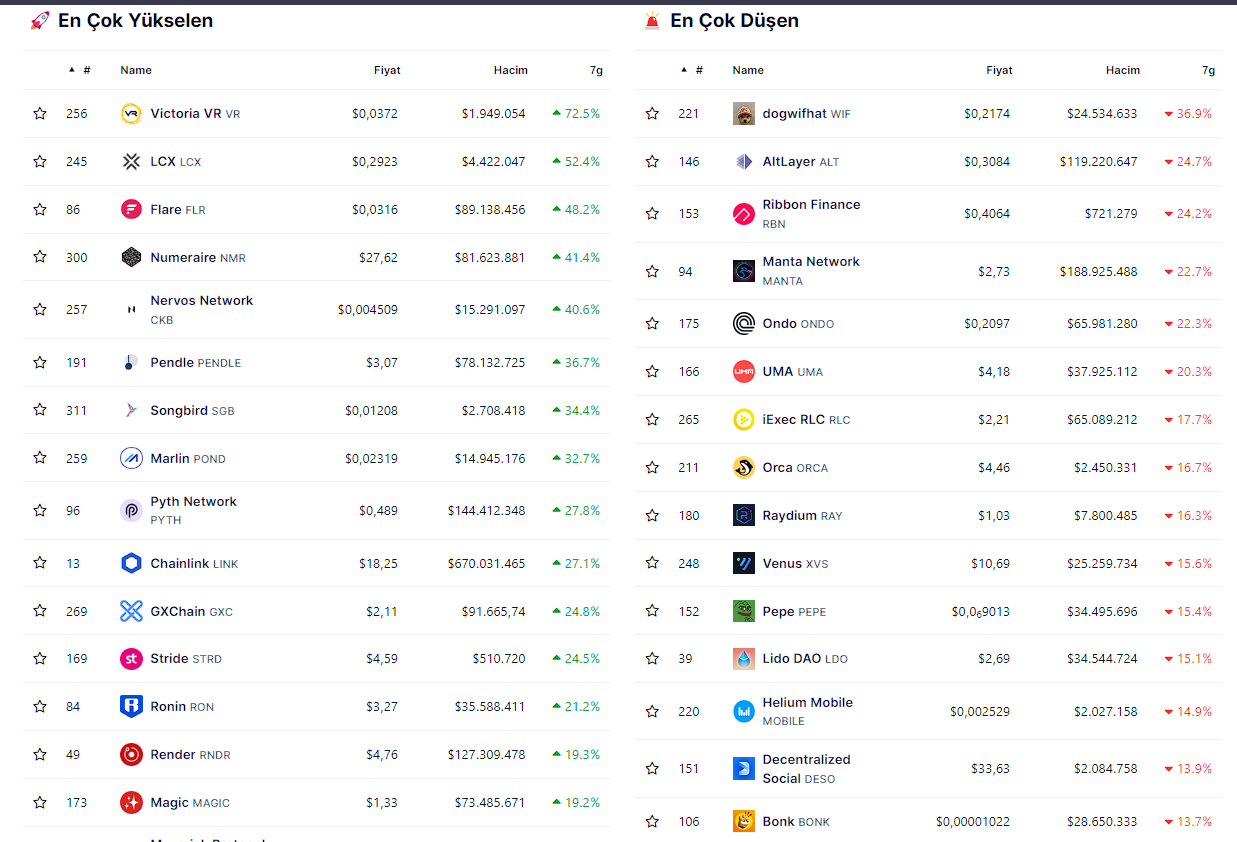The image size is (1237, 842).
Task: Open the Manta Network coin link
Action: tap(810, 262)
